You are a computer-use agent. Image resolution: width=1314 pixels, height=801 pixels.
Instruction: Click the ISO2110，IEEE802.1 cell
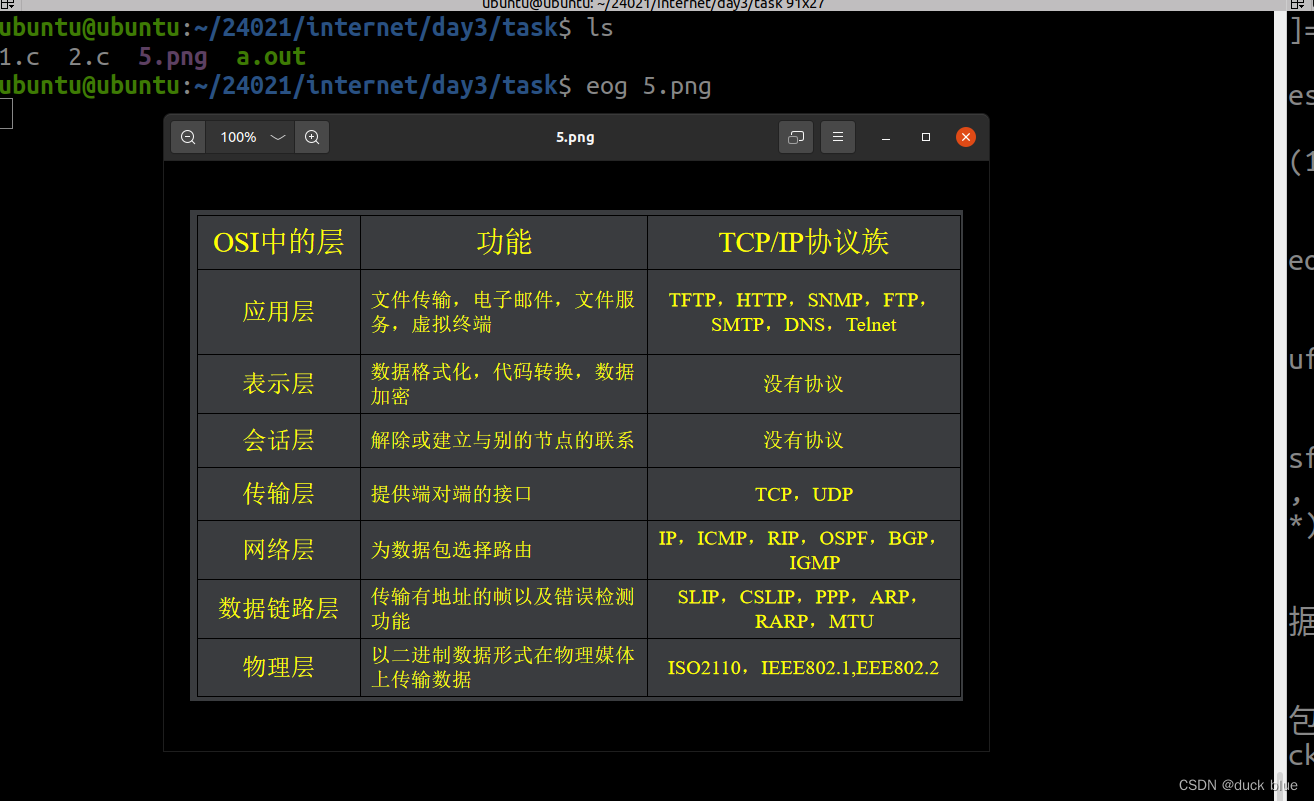click(804, 667)
